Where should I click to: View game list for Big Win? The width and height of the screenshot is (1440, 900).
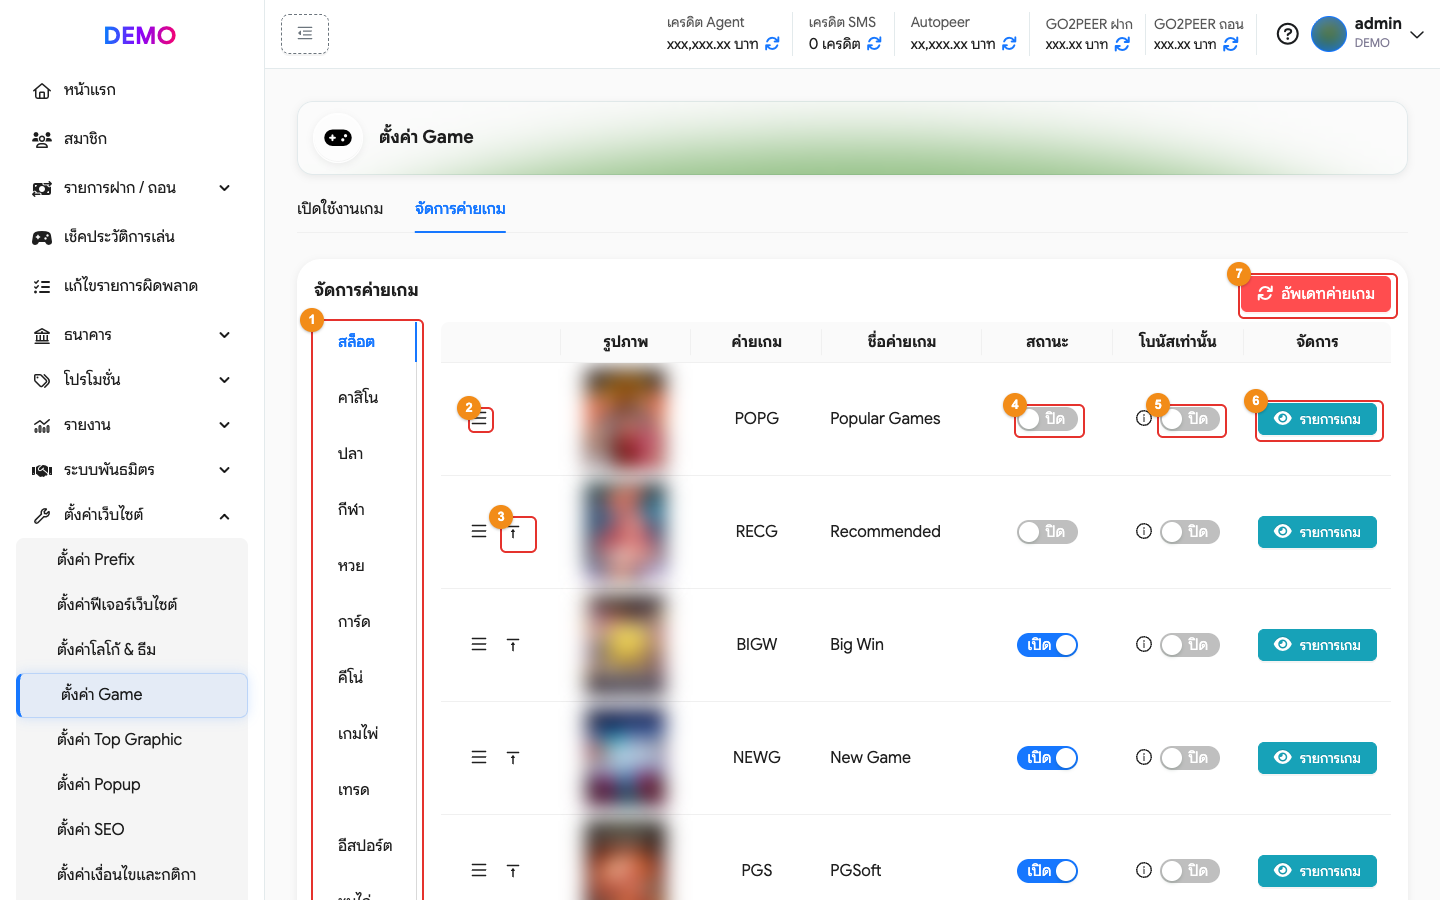click(x=1317, y=645)
